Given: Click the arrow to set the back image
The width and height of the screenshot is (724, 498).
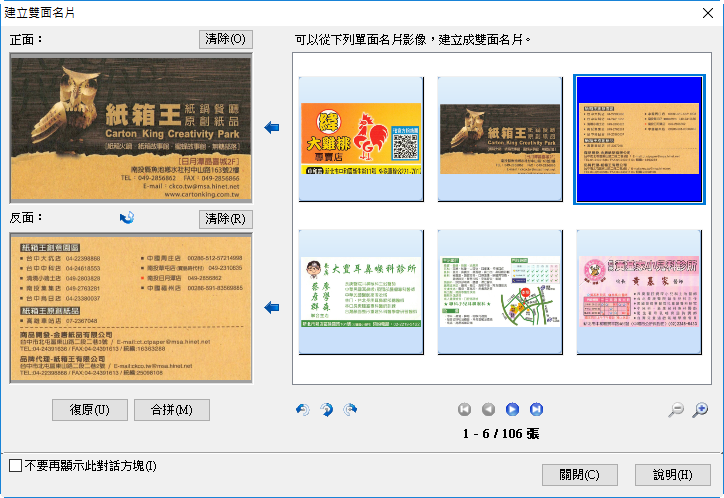Looking at the screenshot, I should [x=272, y=307].
